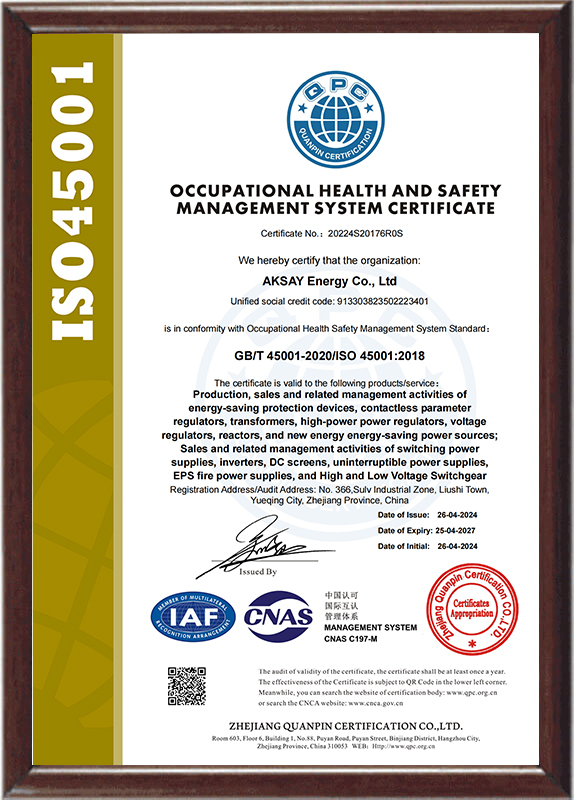
Task: Click "We hereby certify that the organization"
Action: (329, 261)
